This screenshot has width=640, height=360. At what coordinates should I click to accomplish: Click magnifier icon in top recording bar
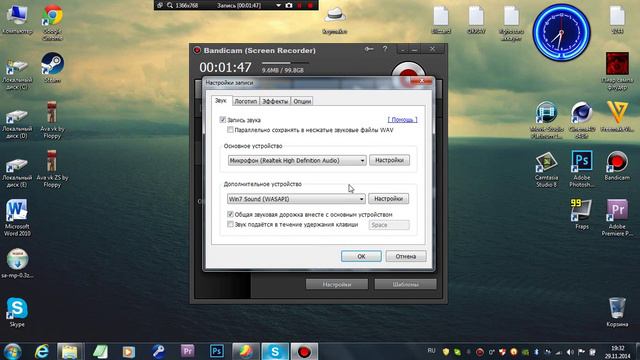[x=170, y=5]
